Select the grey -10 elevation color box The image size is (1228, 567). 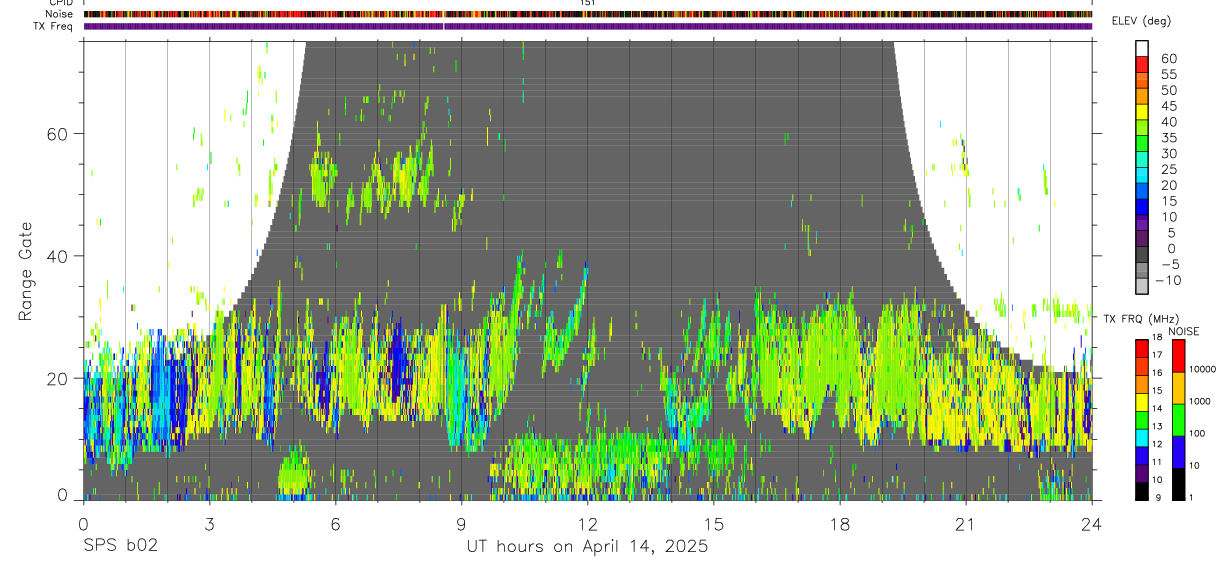pos(1142,285)
